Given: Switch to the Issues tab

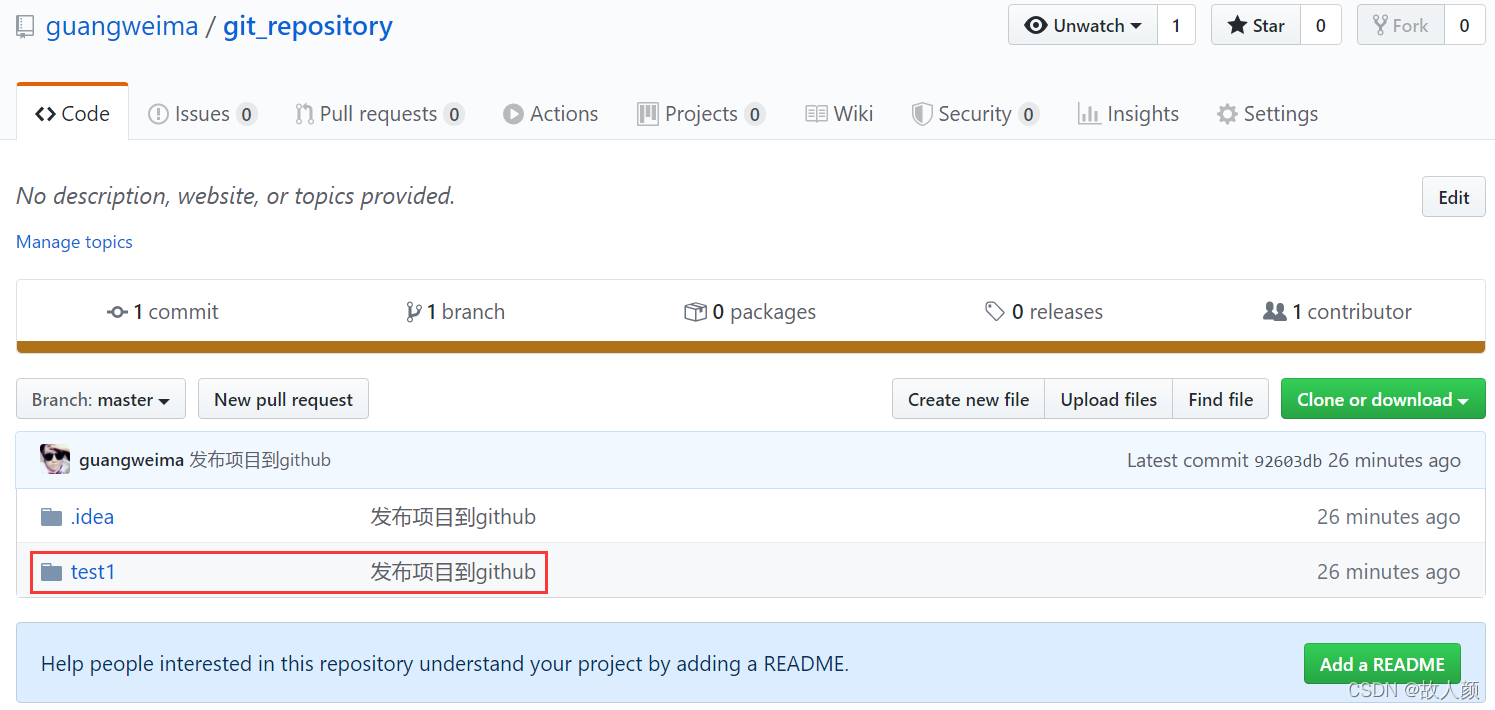Looking at the screenshot, I should [x=202, y=114].
